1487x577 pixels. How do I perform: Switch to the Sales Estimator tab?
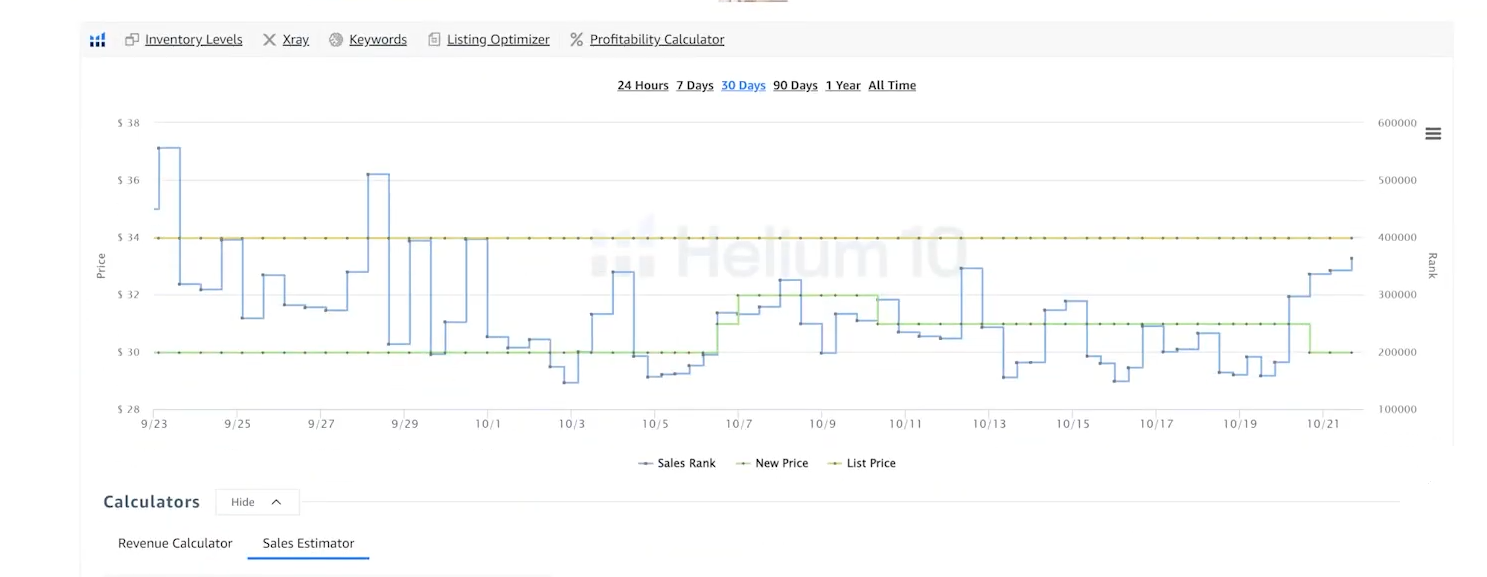pos(308,544)
